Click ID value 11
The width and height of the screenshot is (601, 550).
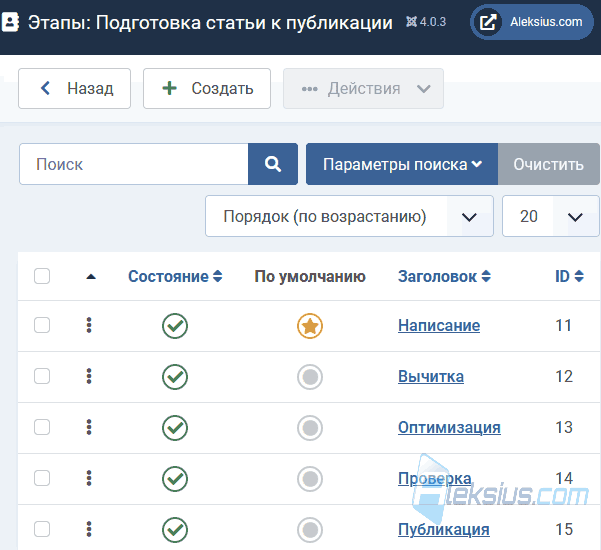click(x=563, y=325)
